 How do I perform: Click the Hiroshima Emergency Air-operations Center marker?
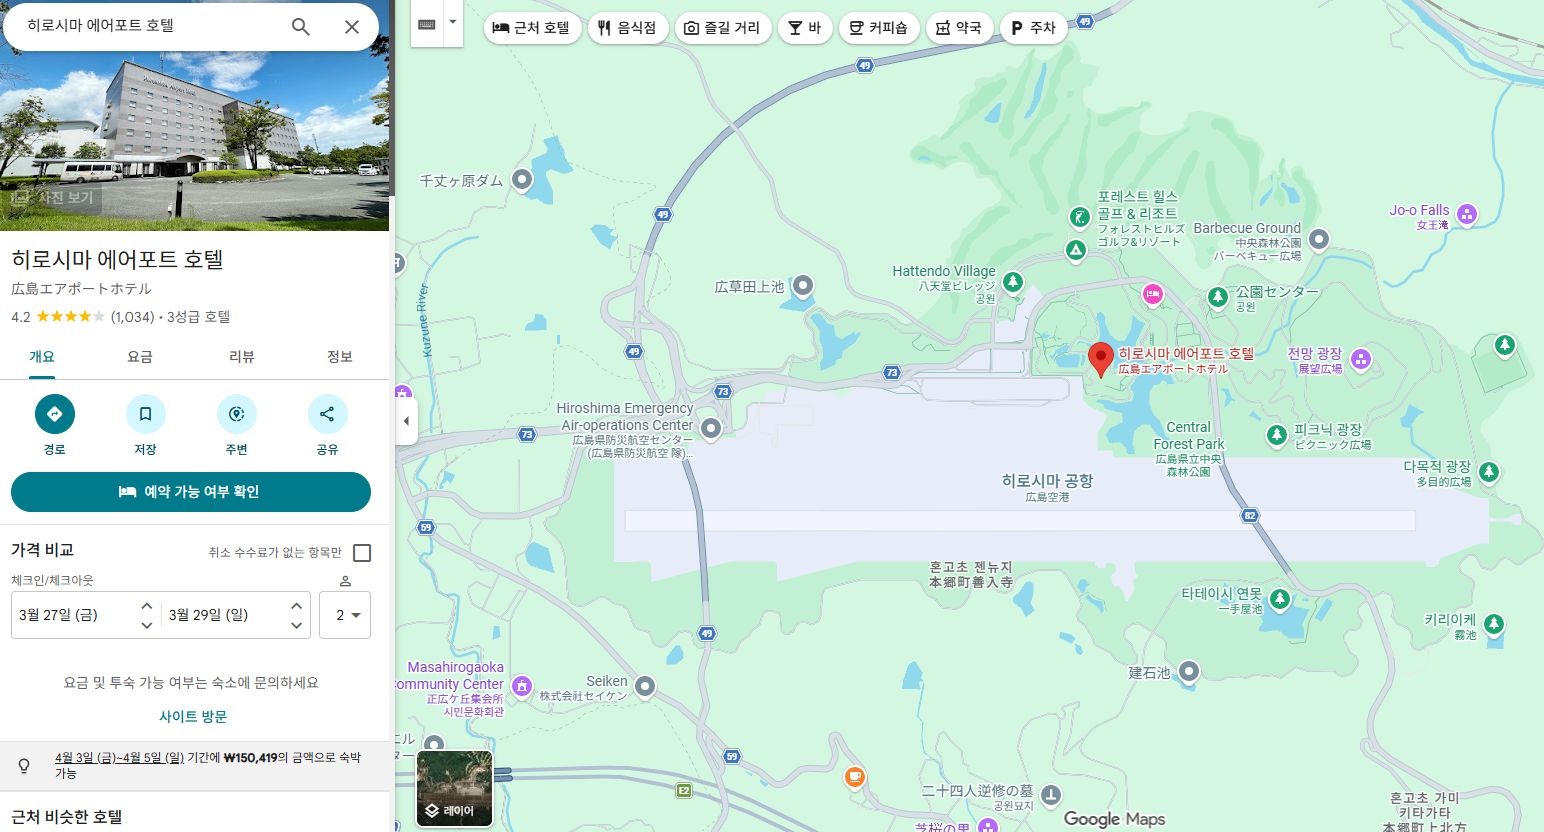coord(711,429)
